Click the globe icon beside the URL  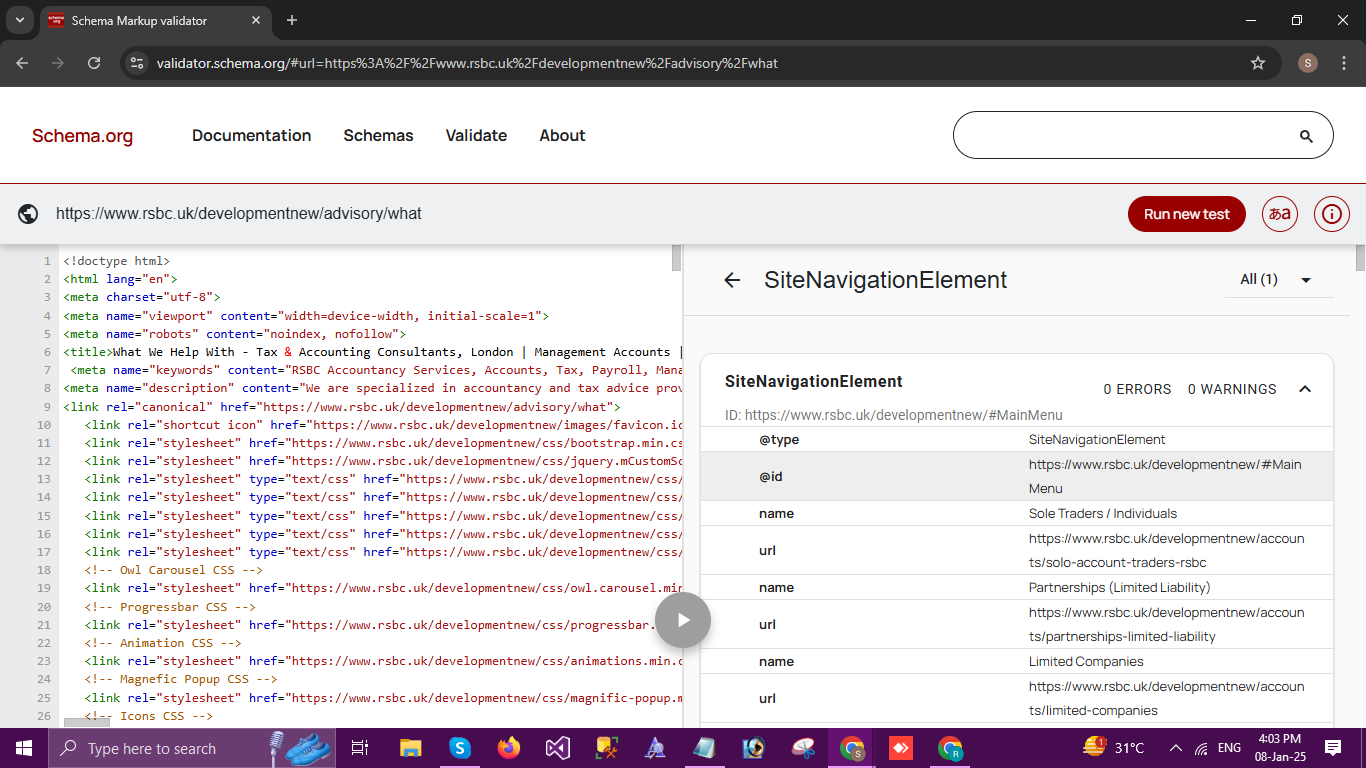tap(28, 214)
